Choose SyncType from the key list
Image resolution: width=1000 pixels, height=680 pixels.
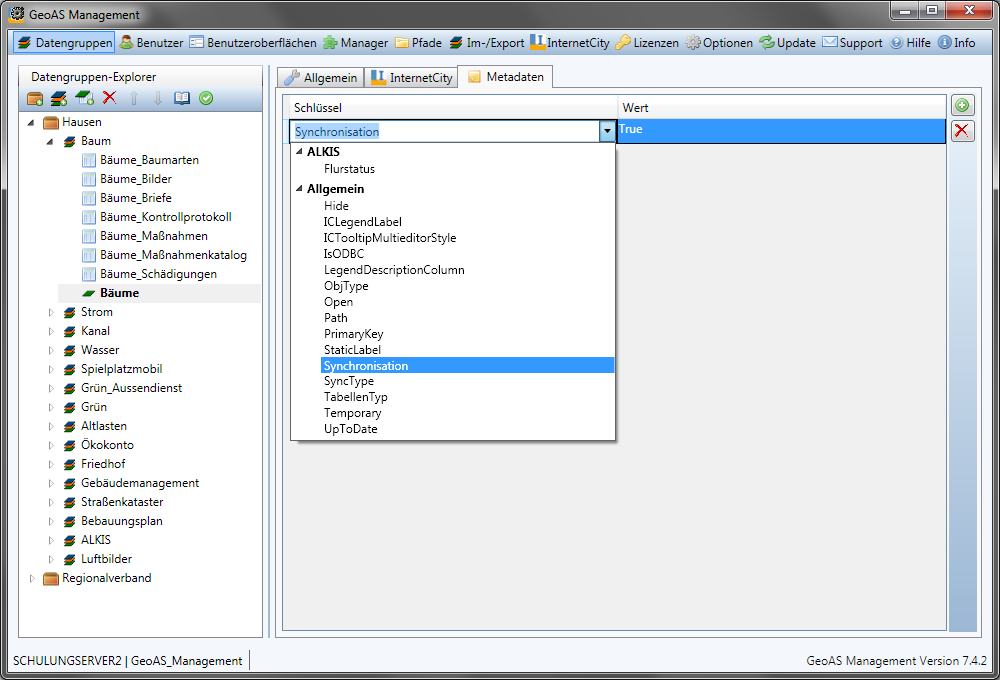(349, 381)
